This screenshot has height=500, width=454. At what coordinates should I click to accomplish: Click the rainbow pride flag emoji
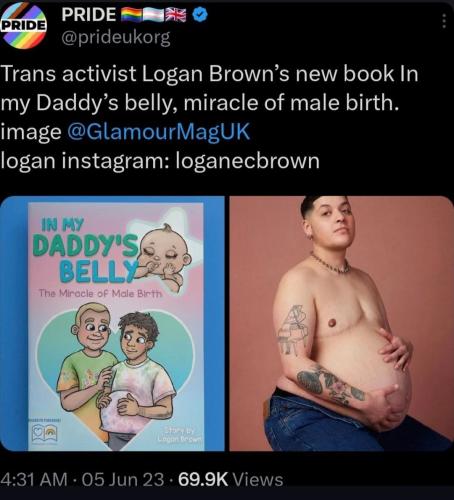(132, 15)
